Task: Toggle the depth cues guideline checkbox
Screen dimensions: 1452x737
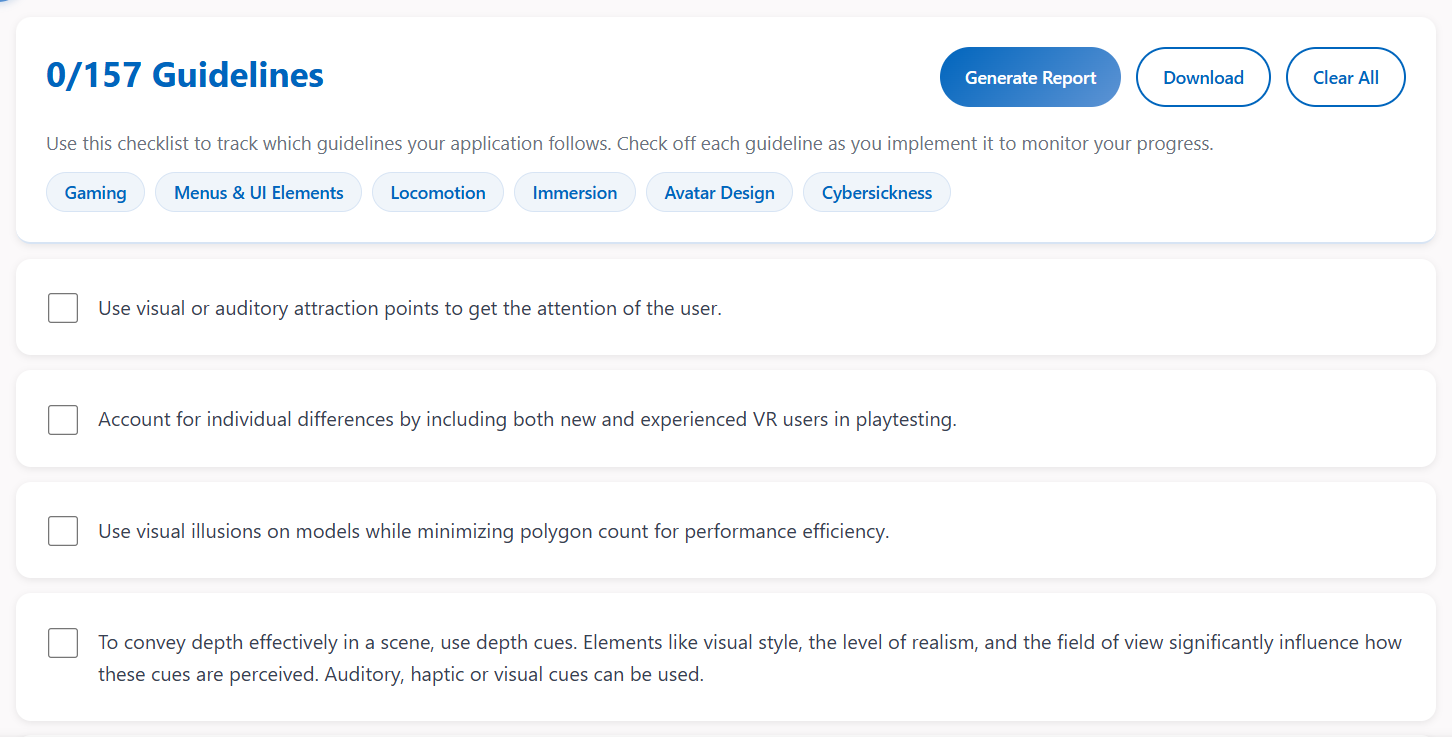Action: coord(63,643)
